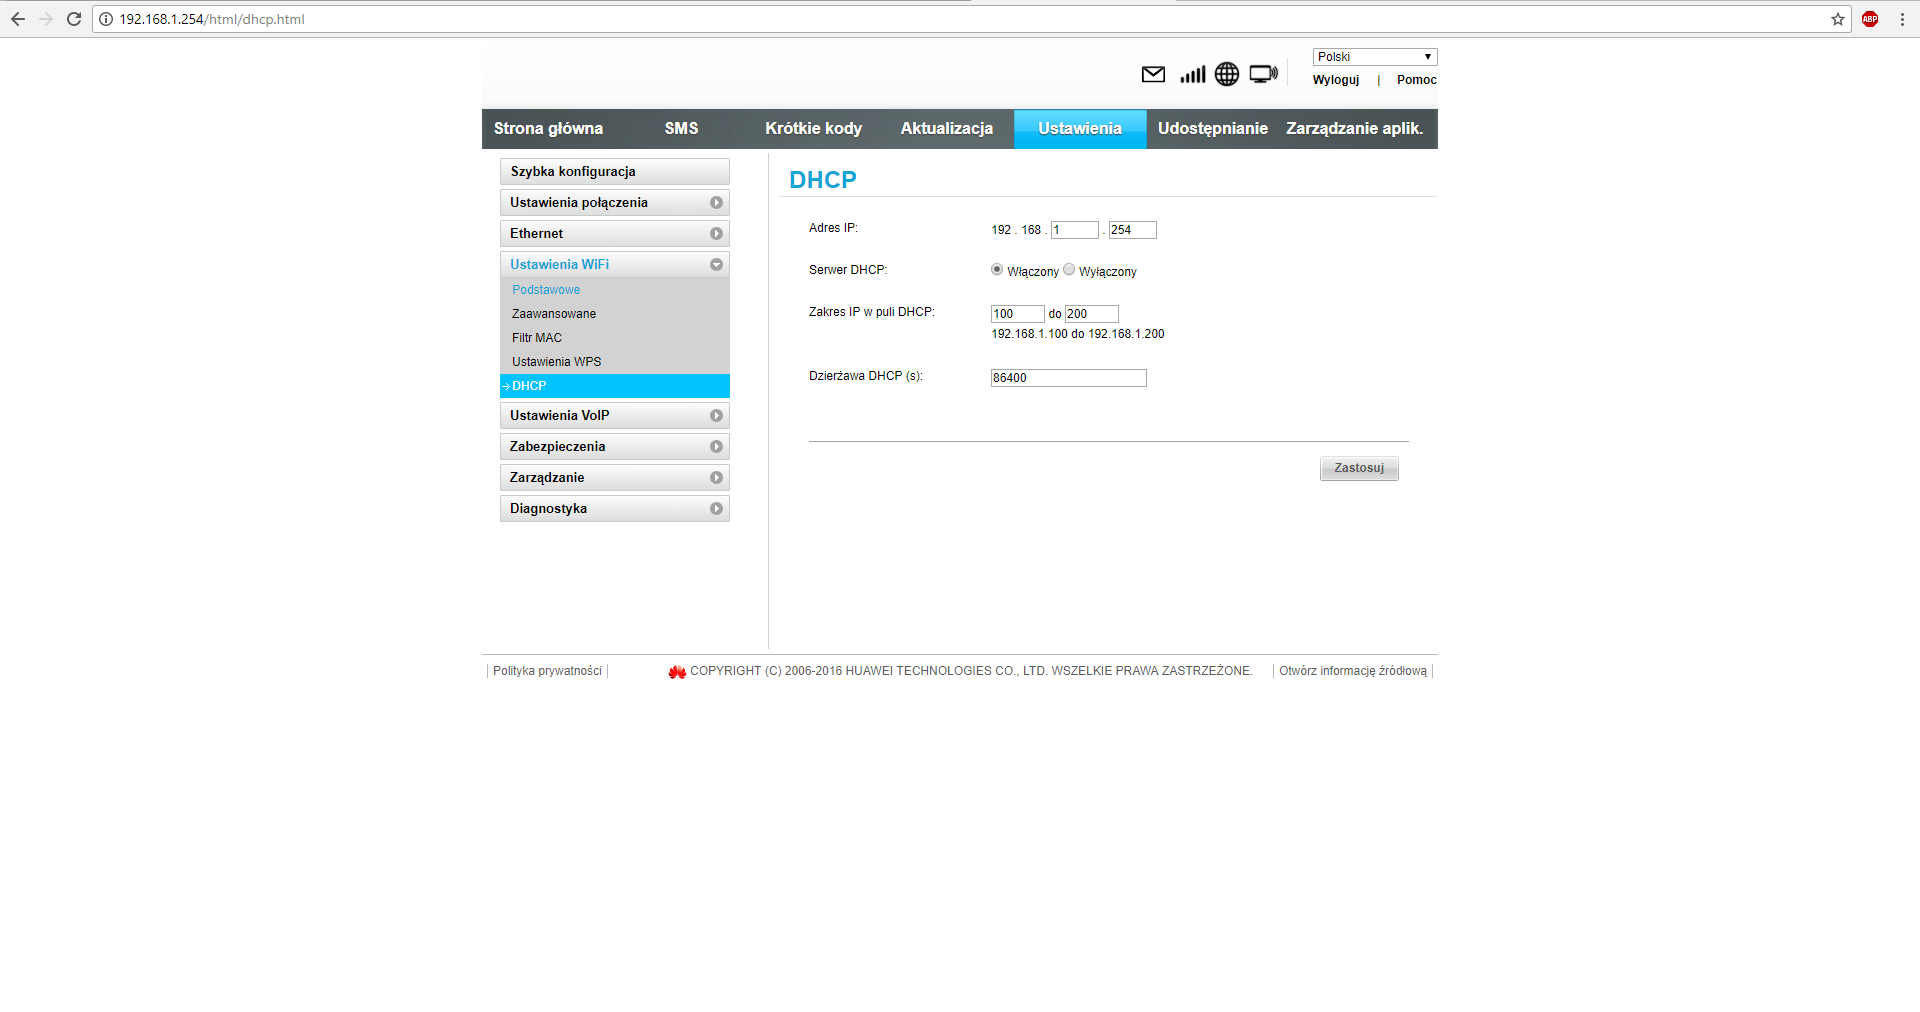This screenshot has width=1920, height=1012.
Task: Open Szybka konfiguracja menu item
Action: pos(615,172)
